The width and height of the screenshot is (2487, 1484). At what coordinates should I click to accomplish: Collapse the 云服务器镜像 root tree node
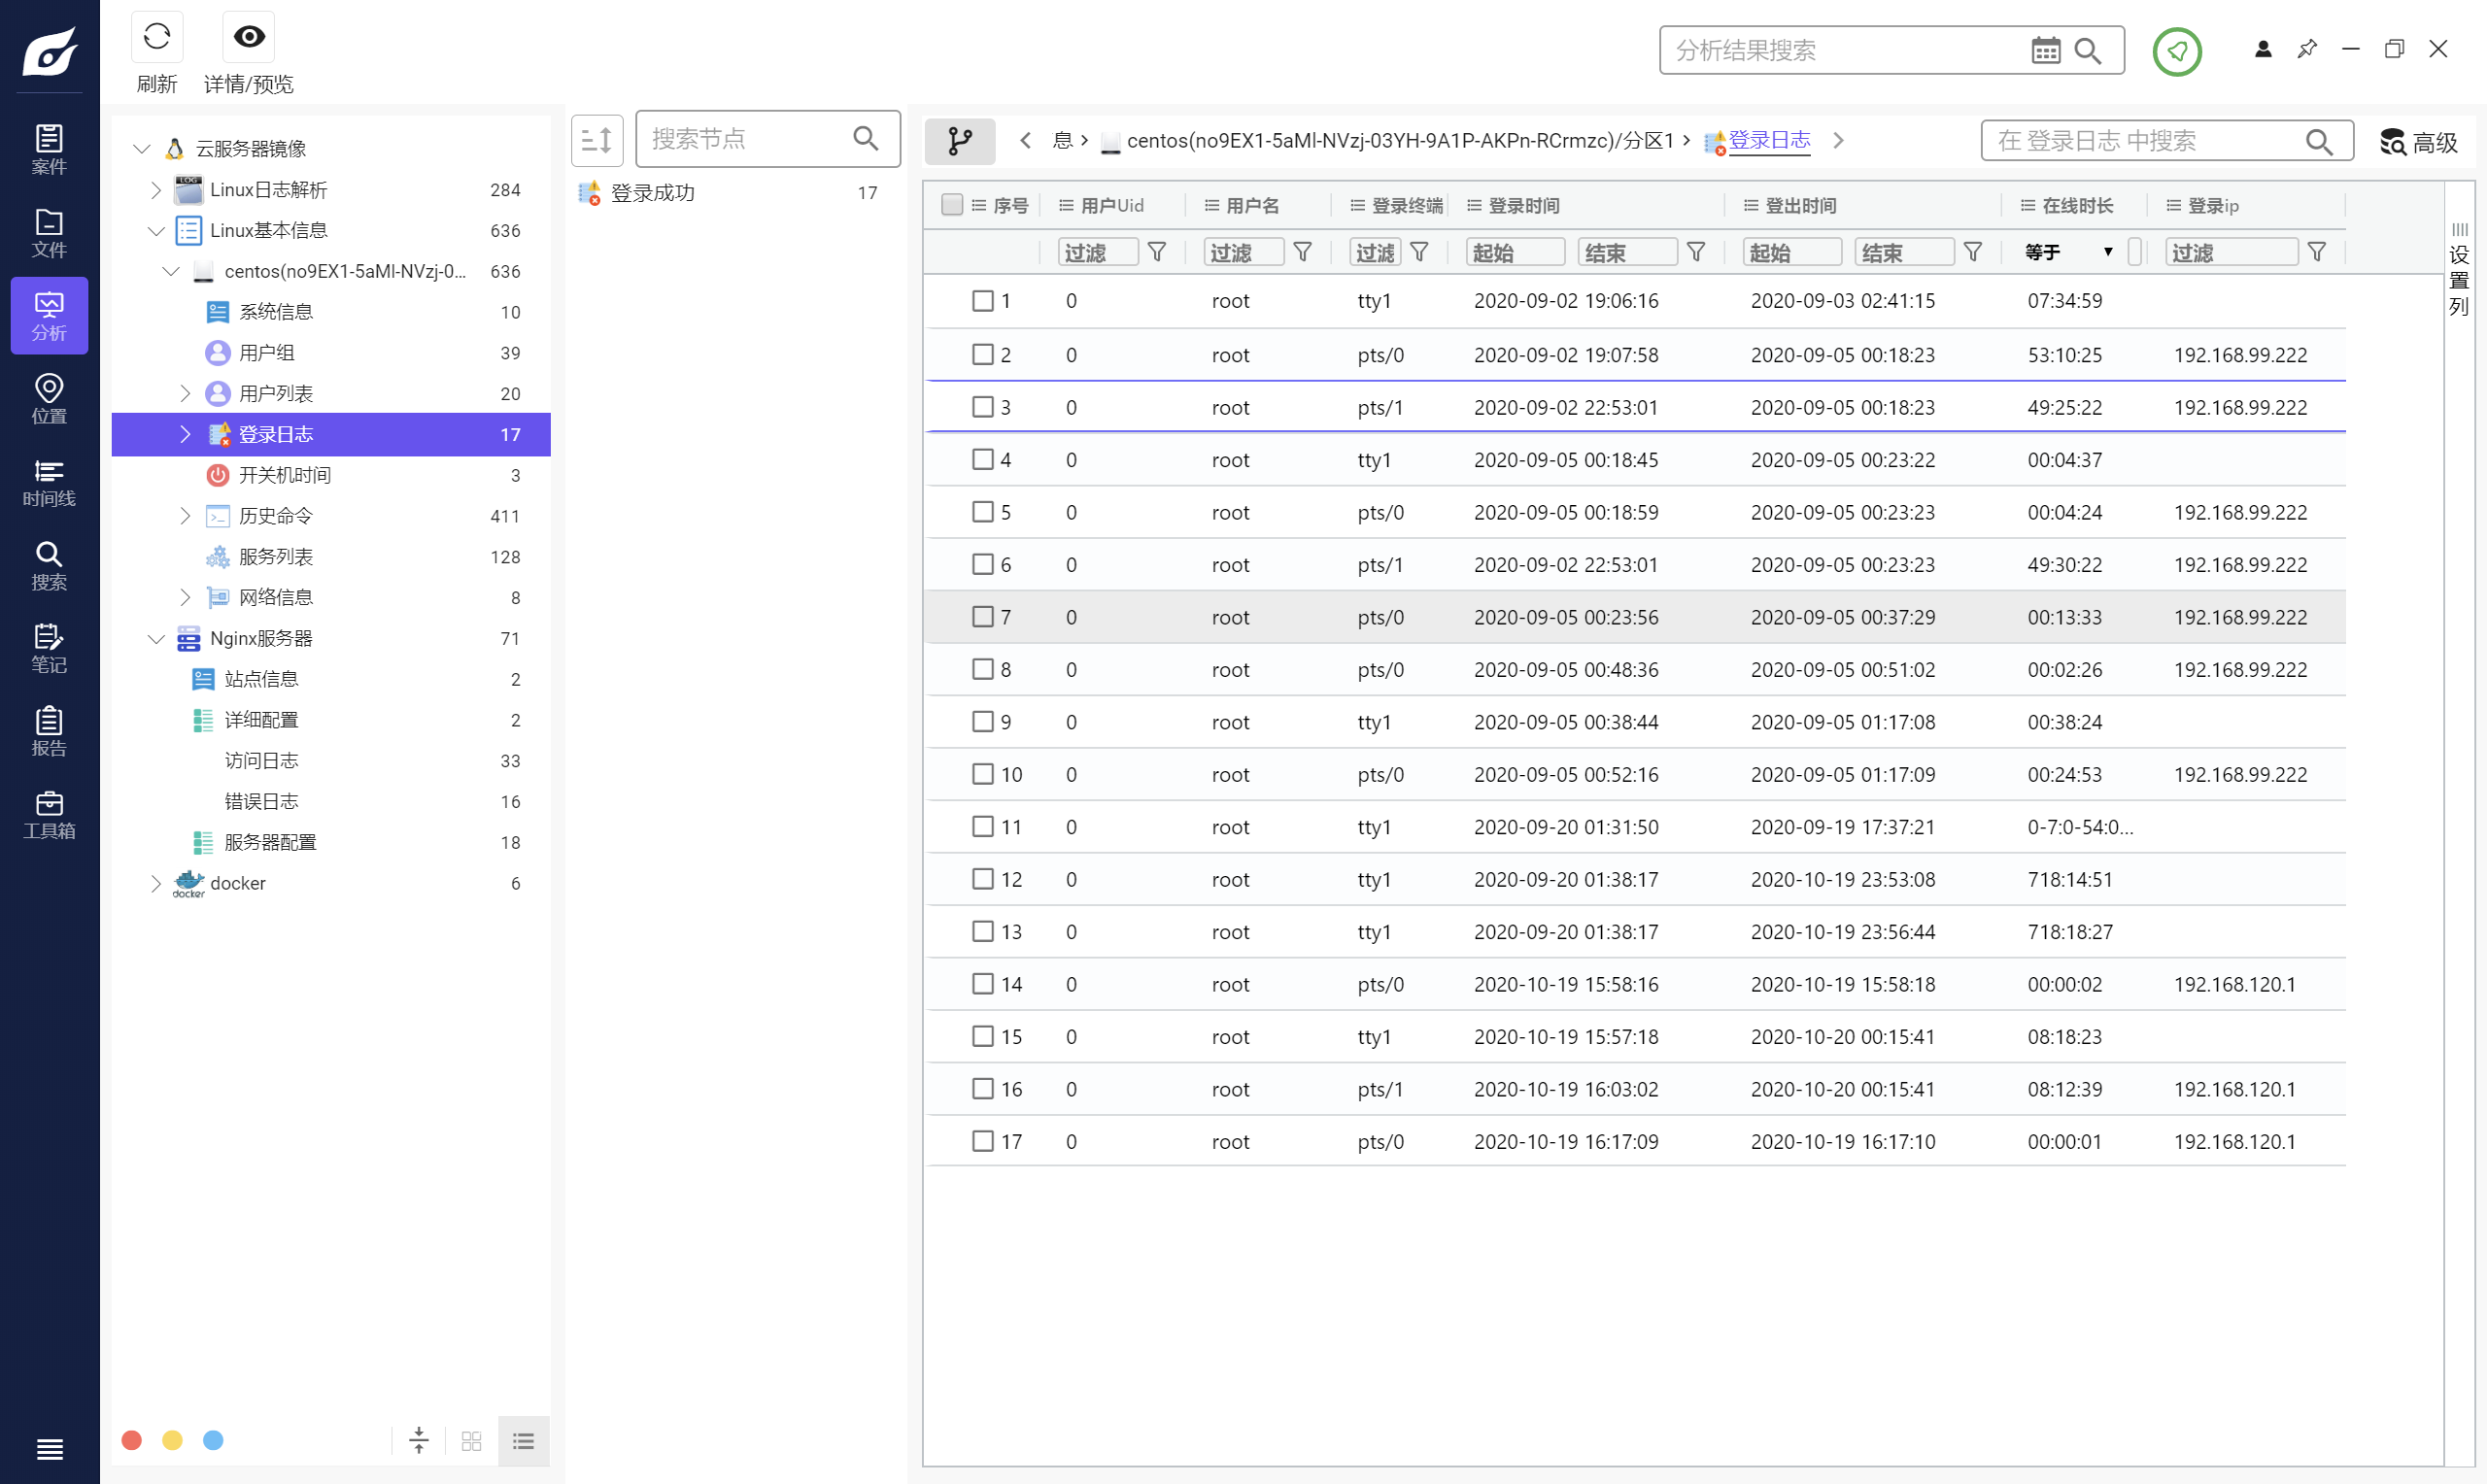click(x=141, y=148)
